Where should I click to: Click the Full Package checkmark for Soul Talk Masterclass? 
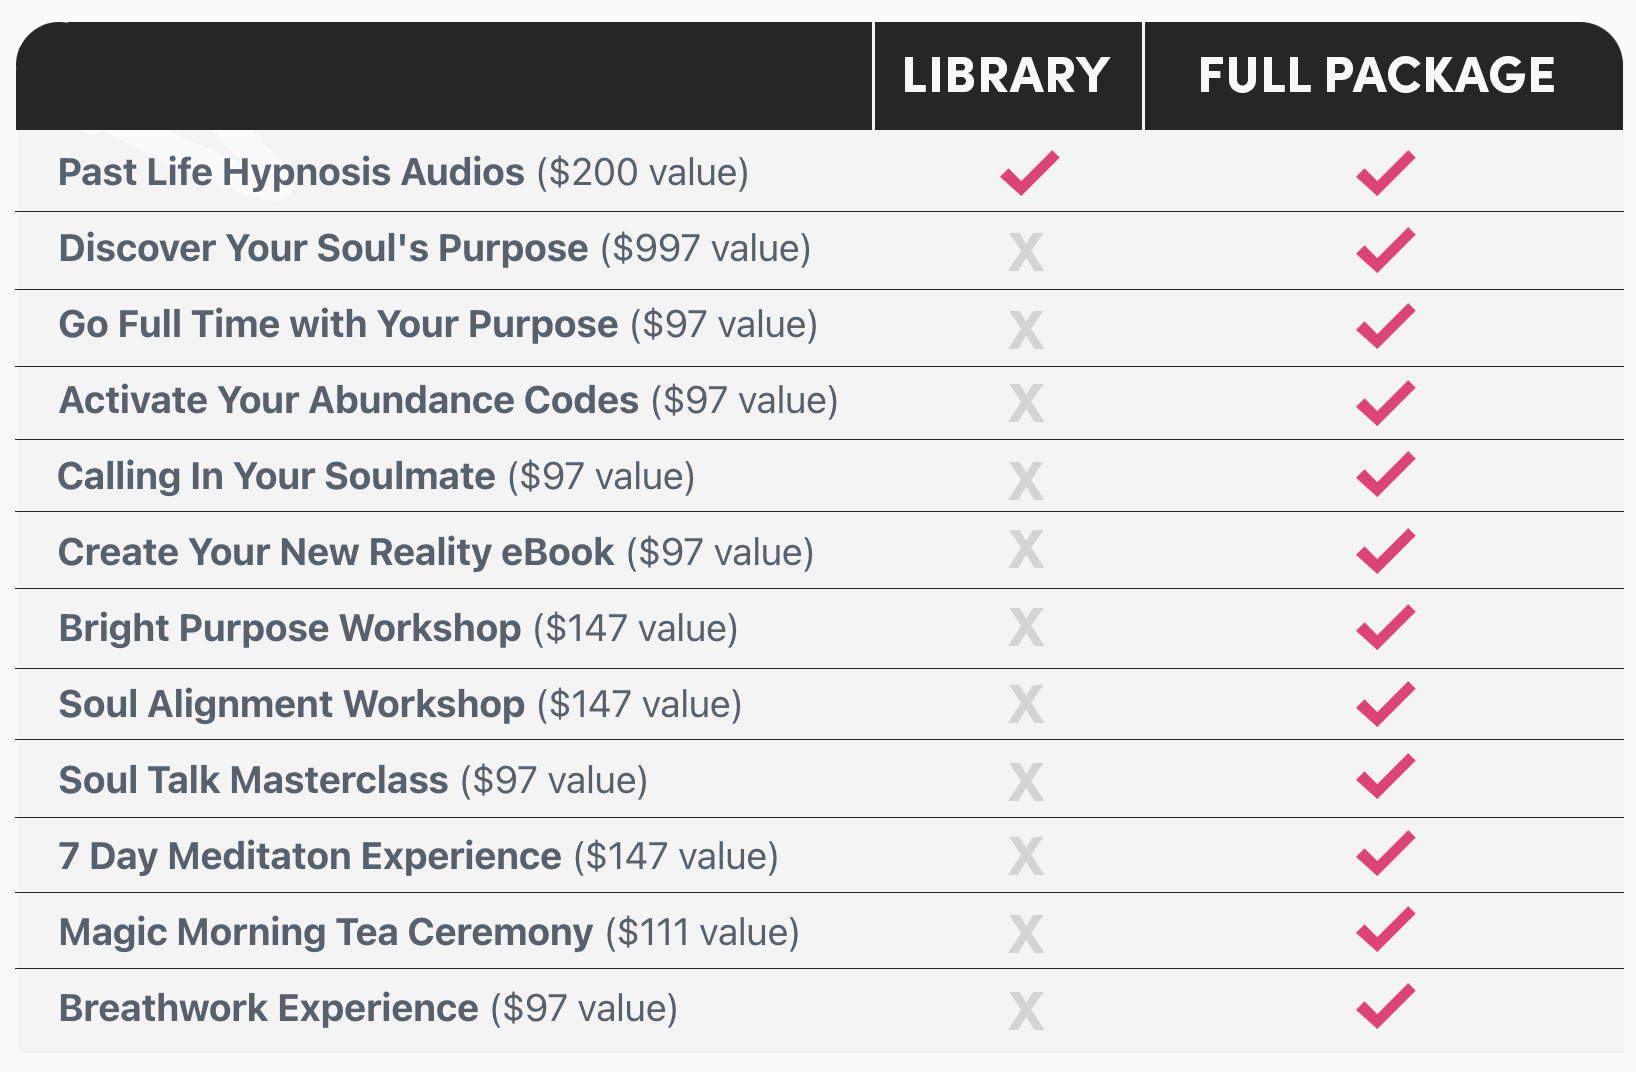(1385, 777)
